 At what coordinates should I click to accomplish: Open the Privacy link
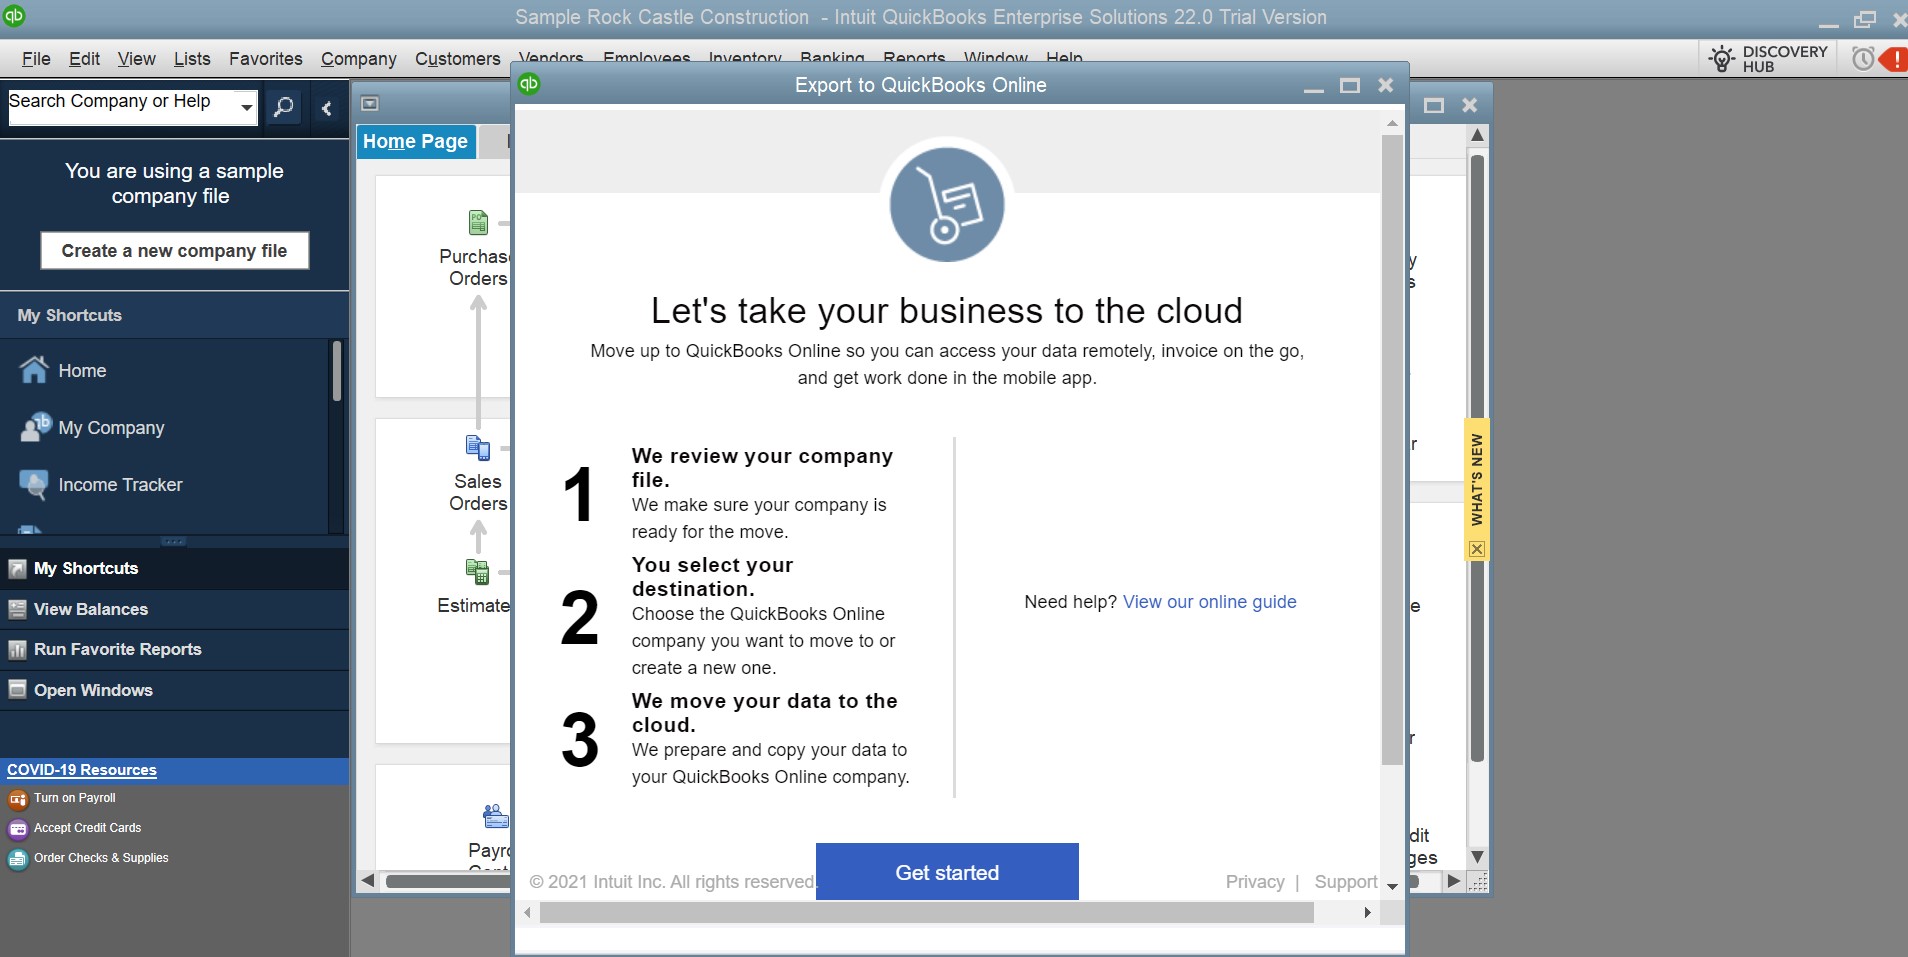click(x=1255, y=882)
